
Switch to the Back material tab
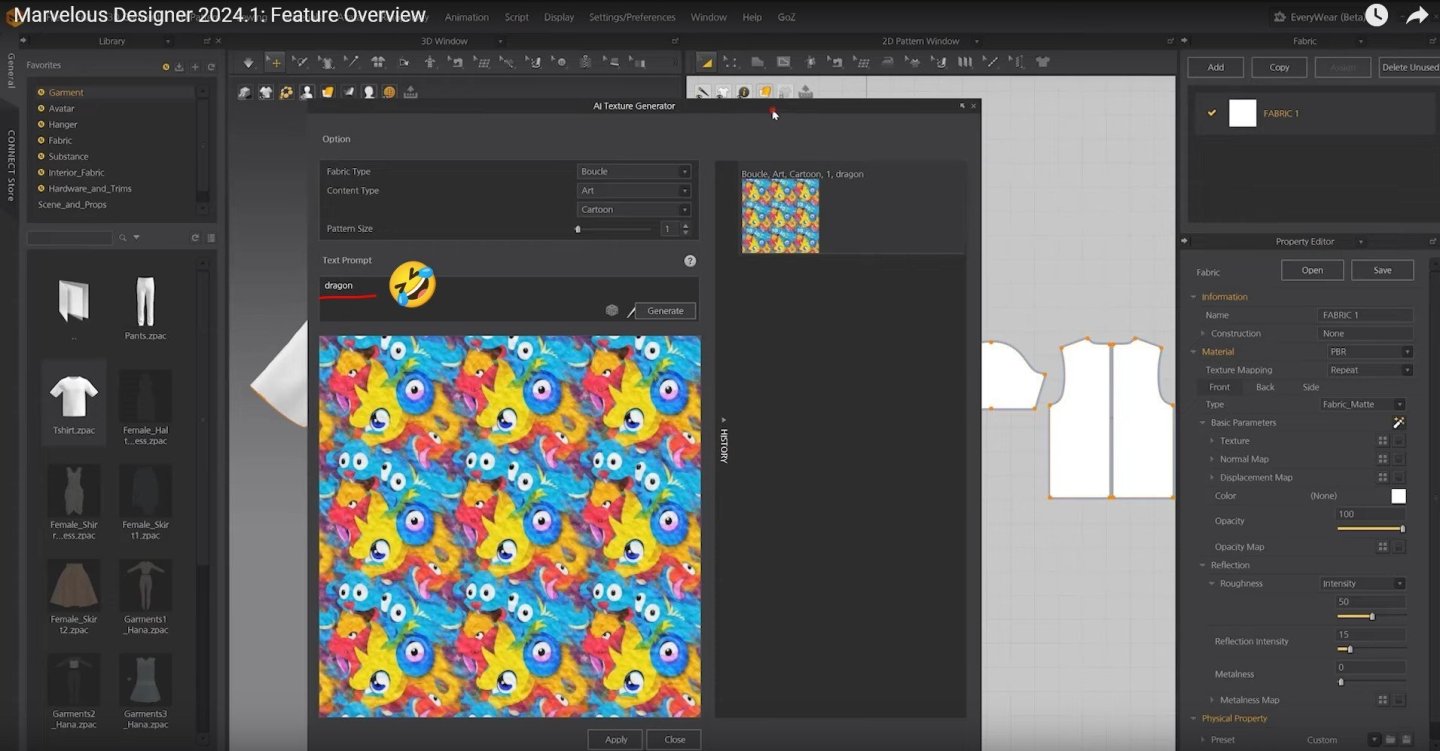point(1265,387)
